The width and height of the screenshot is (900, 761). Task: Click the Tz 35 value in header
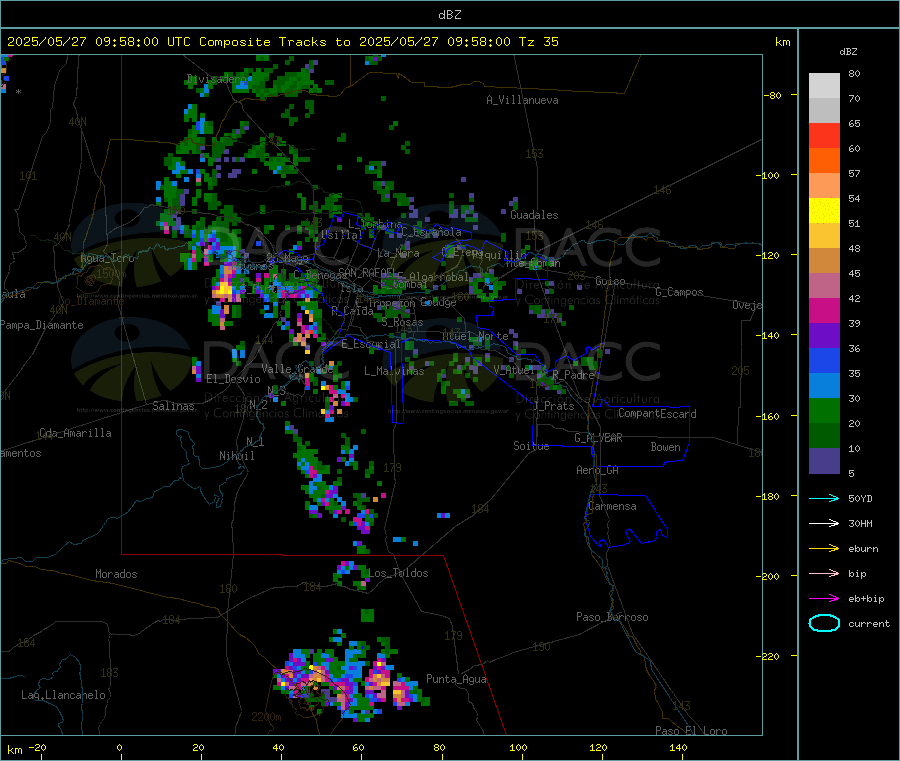(538, 42)
